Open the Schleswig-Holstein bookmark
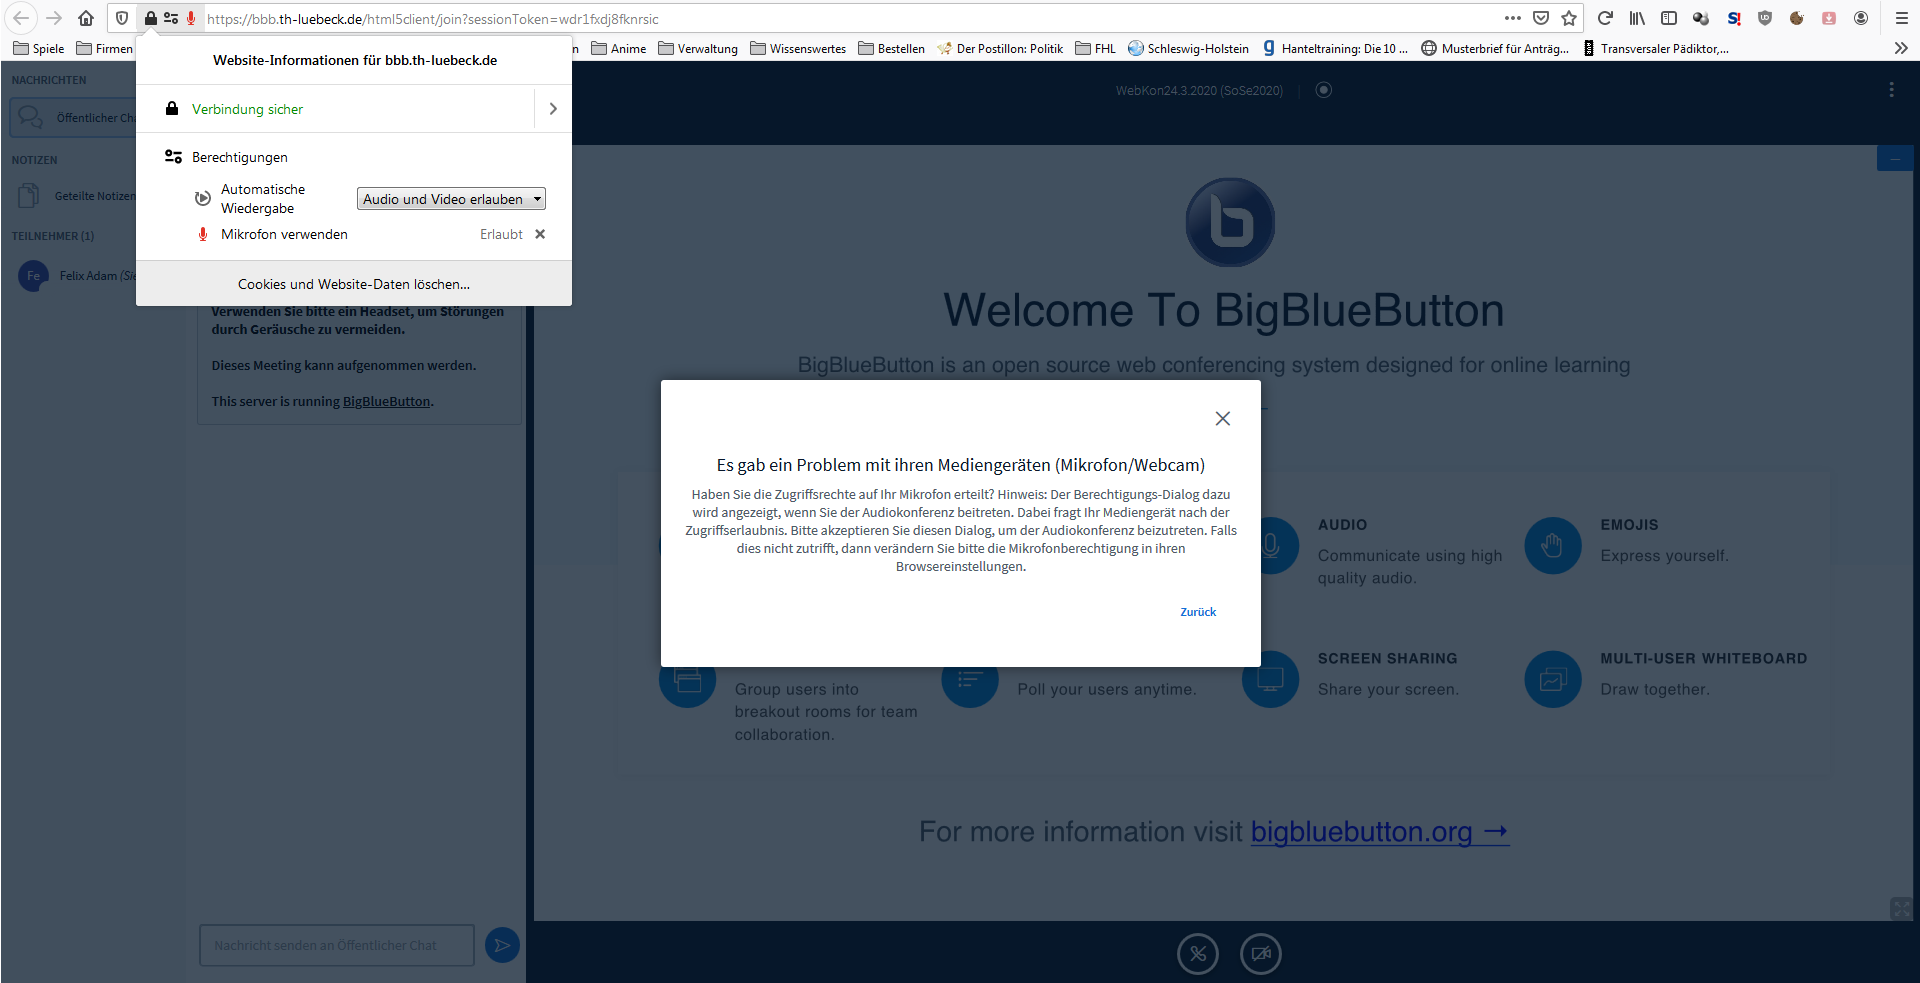Image resolution: width=1920 pixels, height=983 pixels. tap(1188, 48)
